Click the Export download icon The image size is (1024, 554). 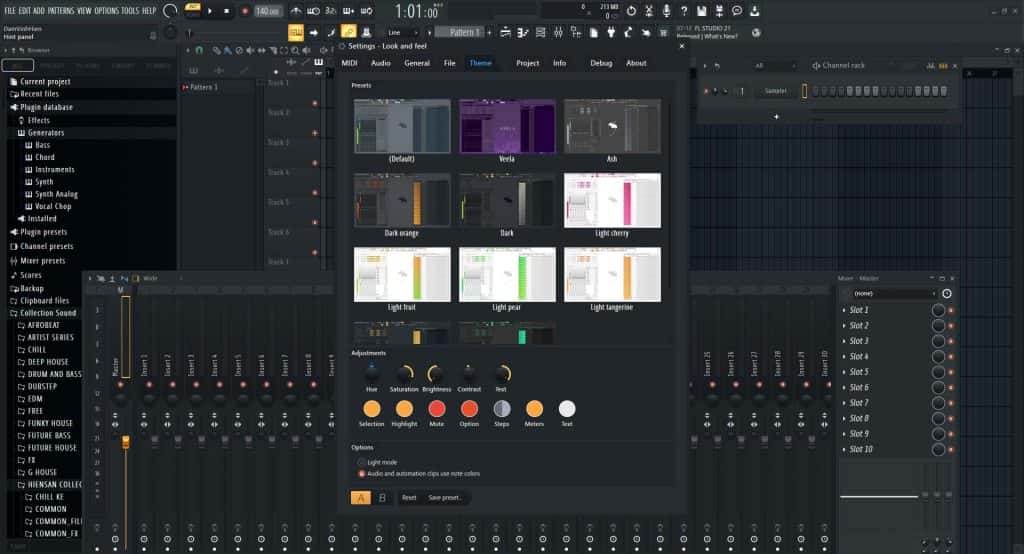point(754,11)
